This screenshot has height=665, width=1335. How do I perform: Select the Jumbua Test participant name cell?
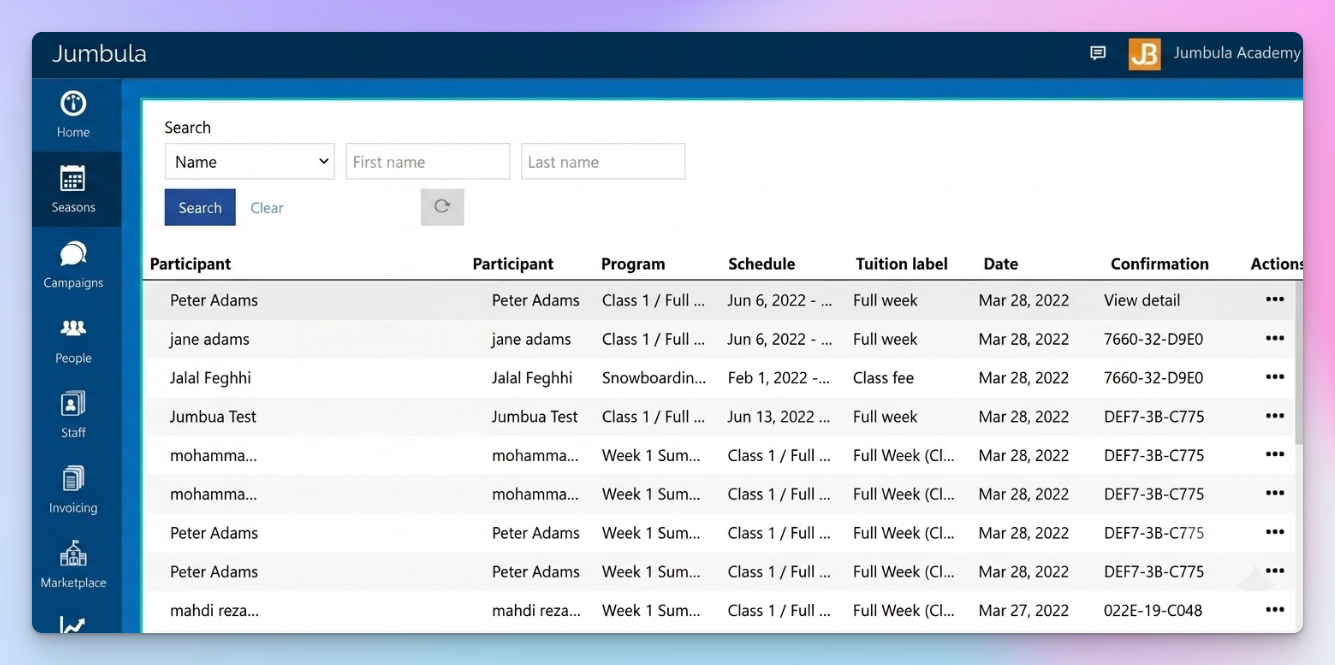[213, 417]
